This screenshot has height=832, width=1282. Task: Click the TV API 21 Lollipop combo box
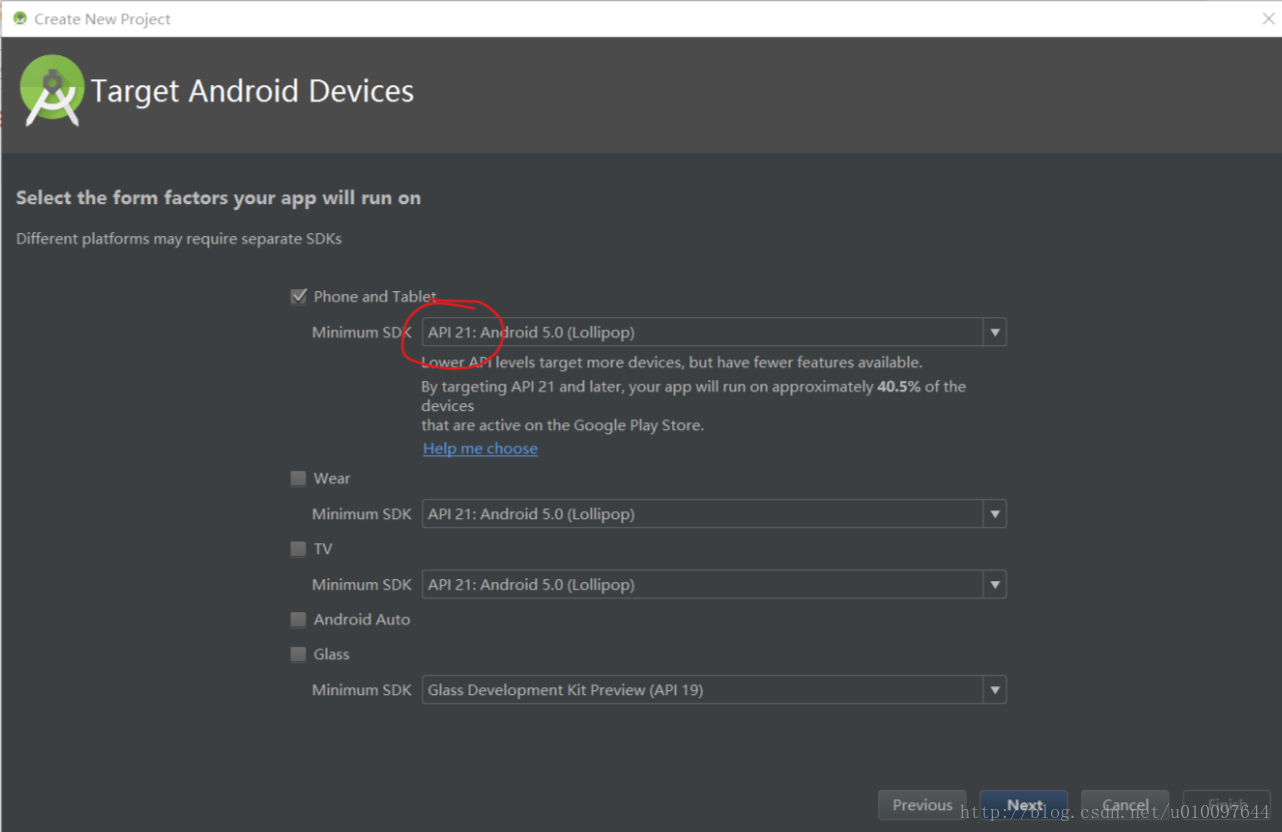click(x=702, y=585)
